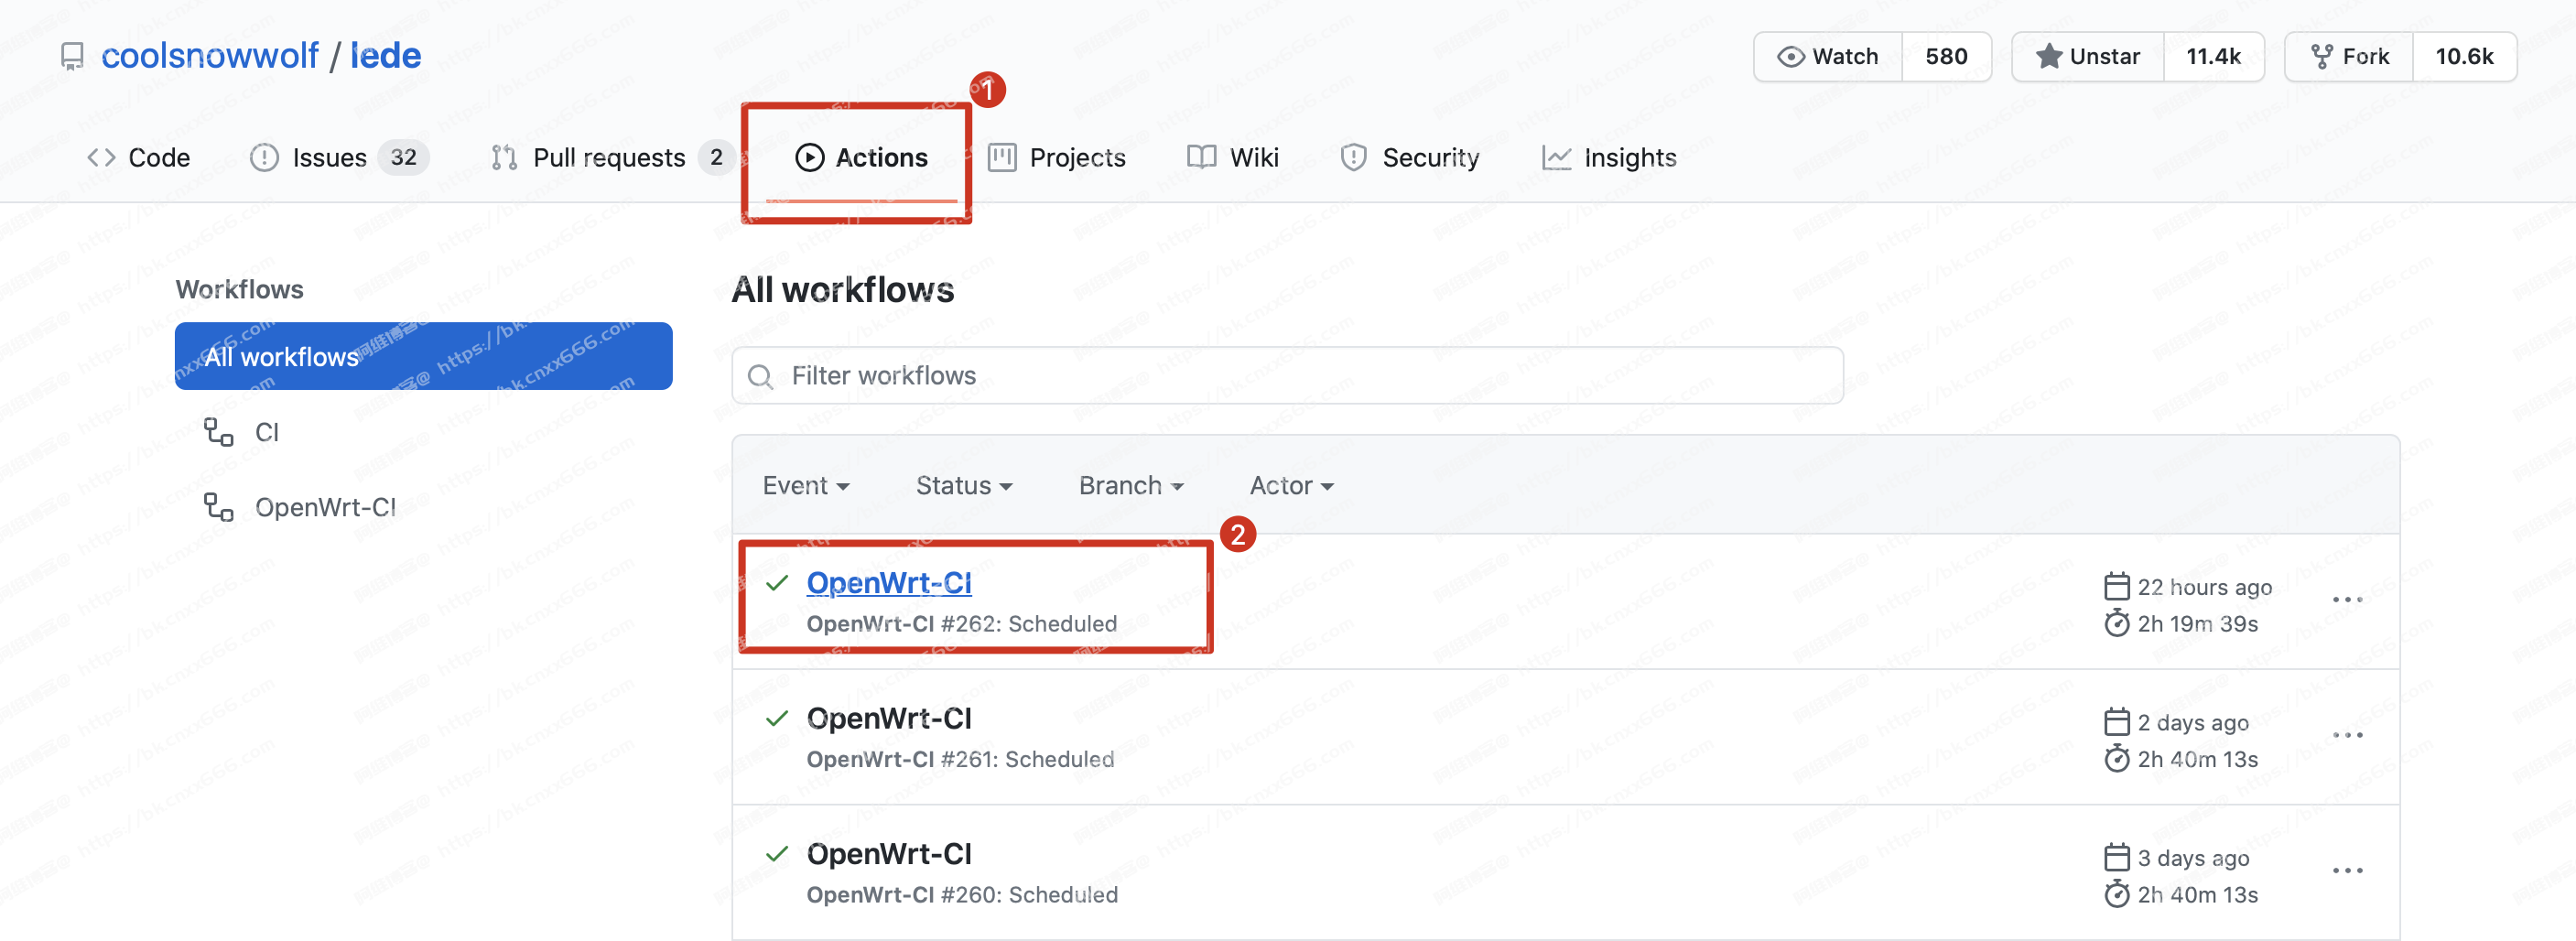Click the search magnifier icon in Filter workflows
The width and height of the screenshot is (2576, 941).
pos(761,377)
